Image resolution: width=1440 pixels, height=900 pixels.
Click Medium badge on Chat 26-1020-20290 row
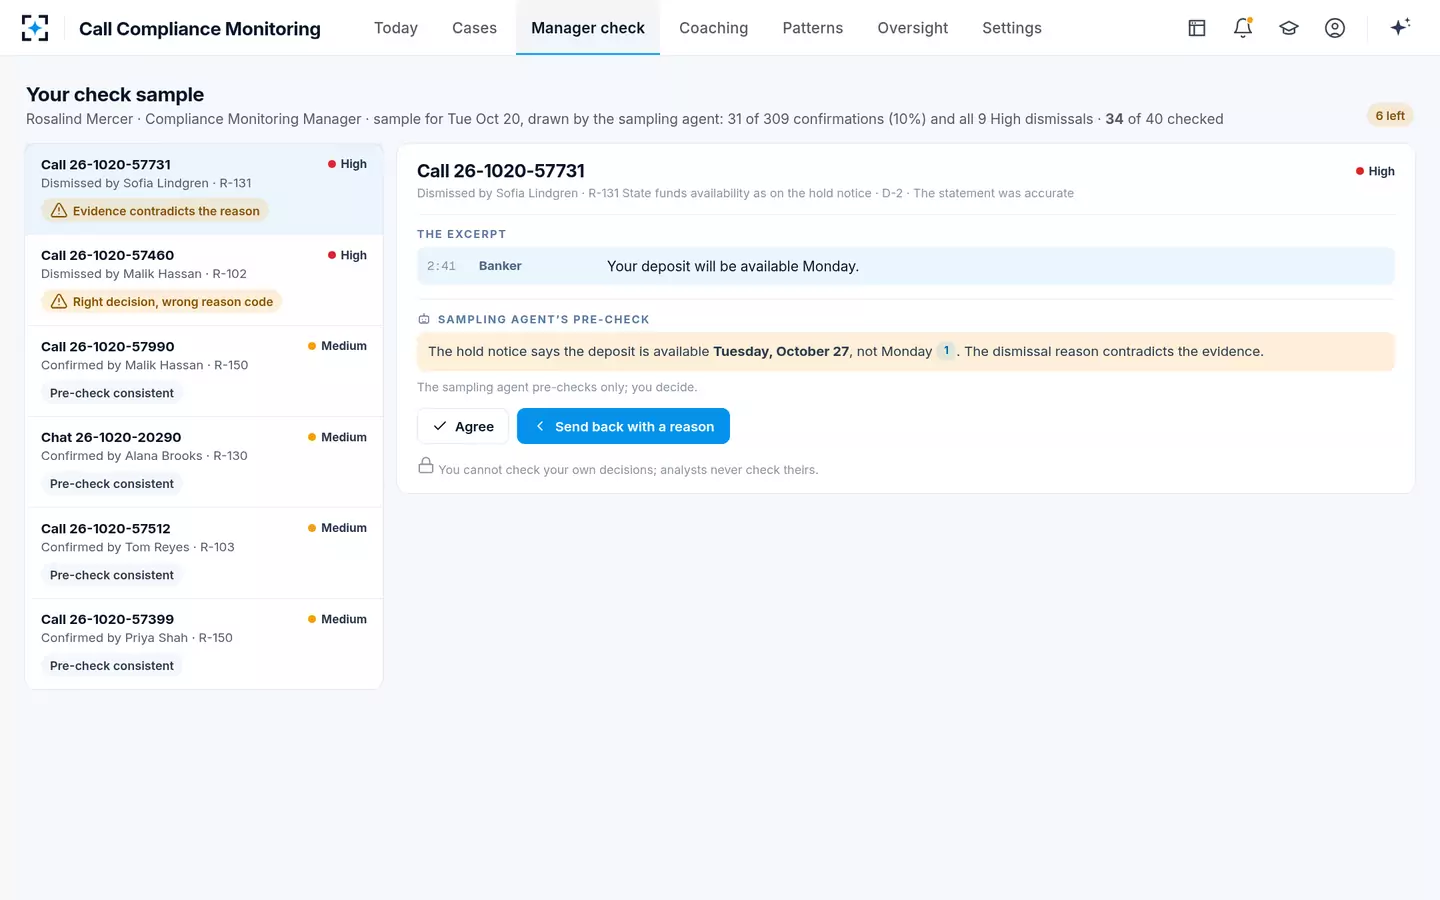pos(337,437)
